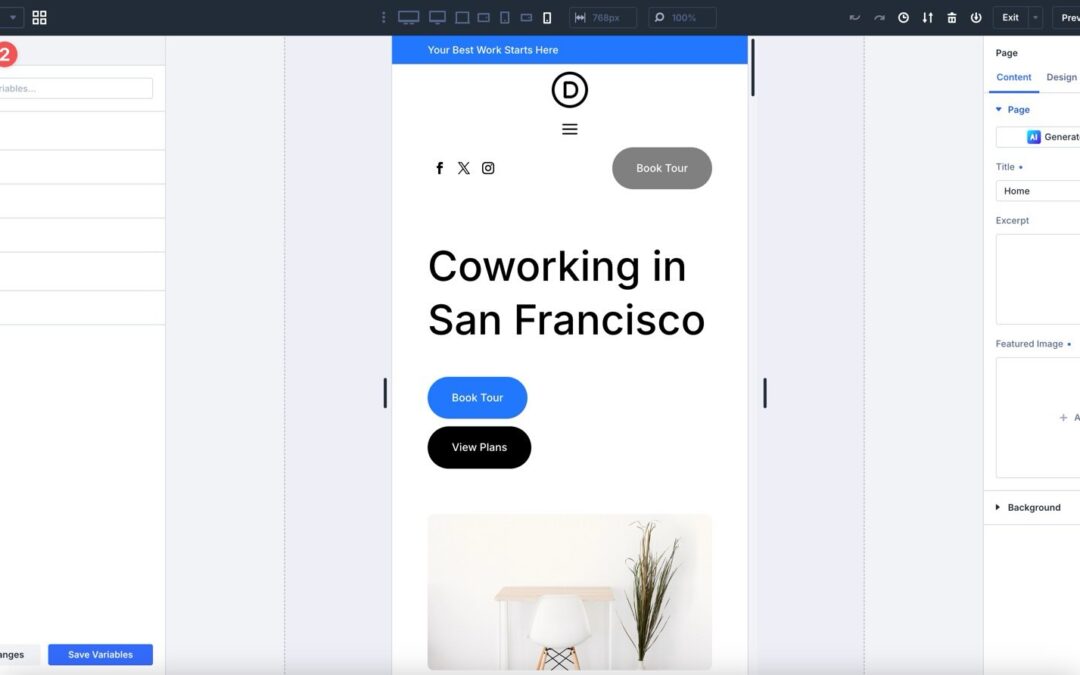Redo the last change
Image resolution: width=1080 pixels, height=675 pixels.
879,17
